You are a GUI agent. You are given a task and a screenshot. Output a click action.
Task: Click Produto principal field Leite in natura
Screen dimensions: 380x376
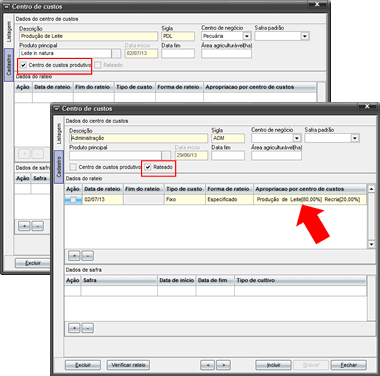point(65,53)
